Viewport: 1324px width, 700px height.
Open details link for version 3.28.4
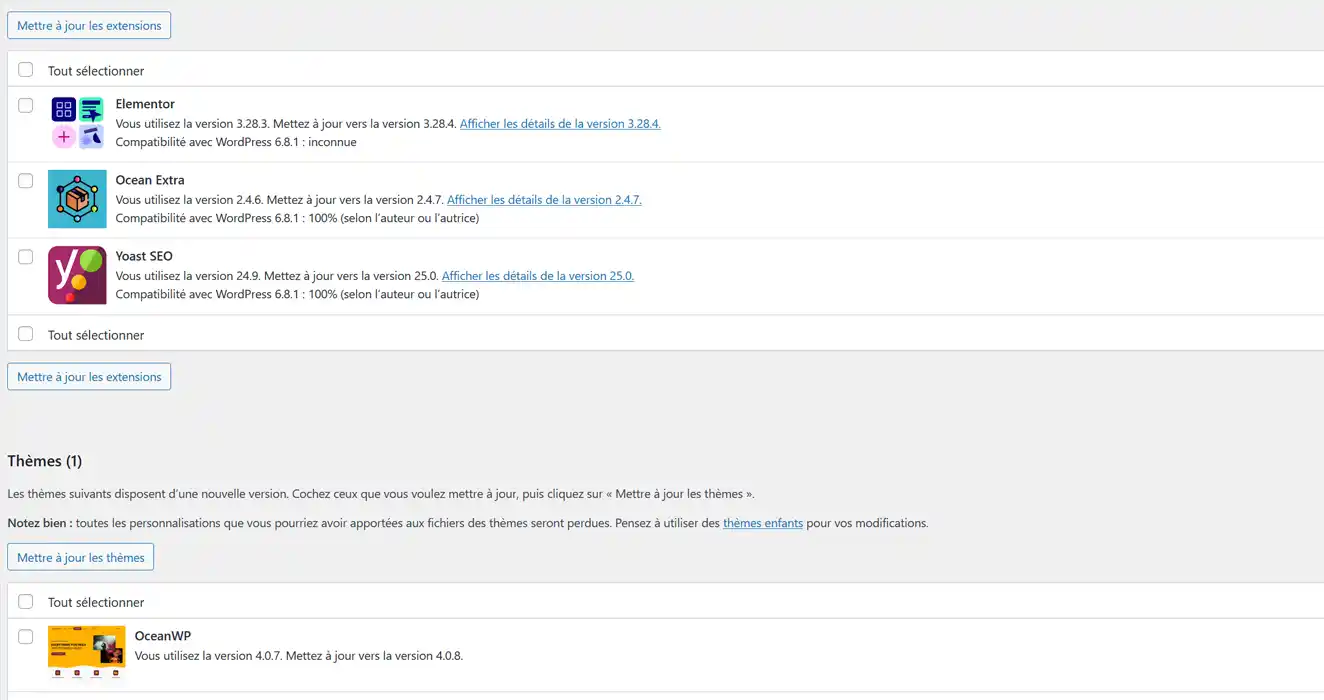560,124
